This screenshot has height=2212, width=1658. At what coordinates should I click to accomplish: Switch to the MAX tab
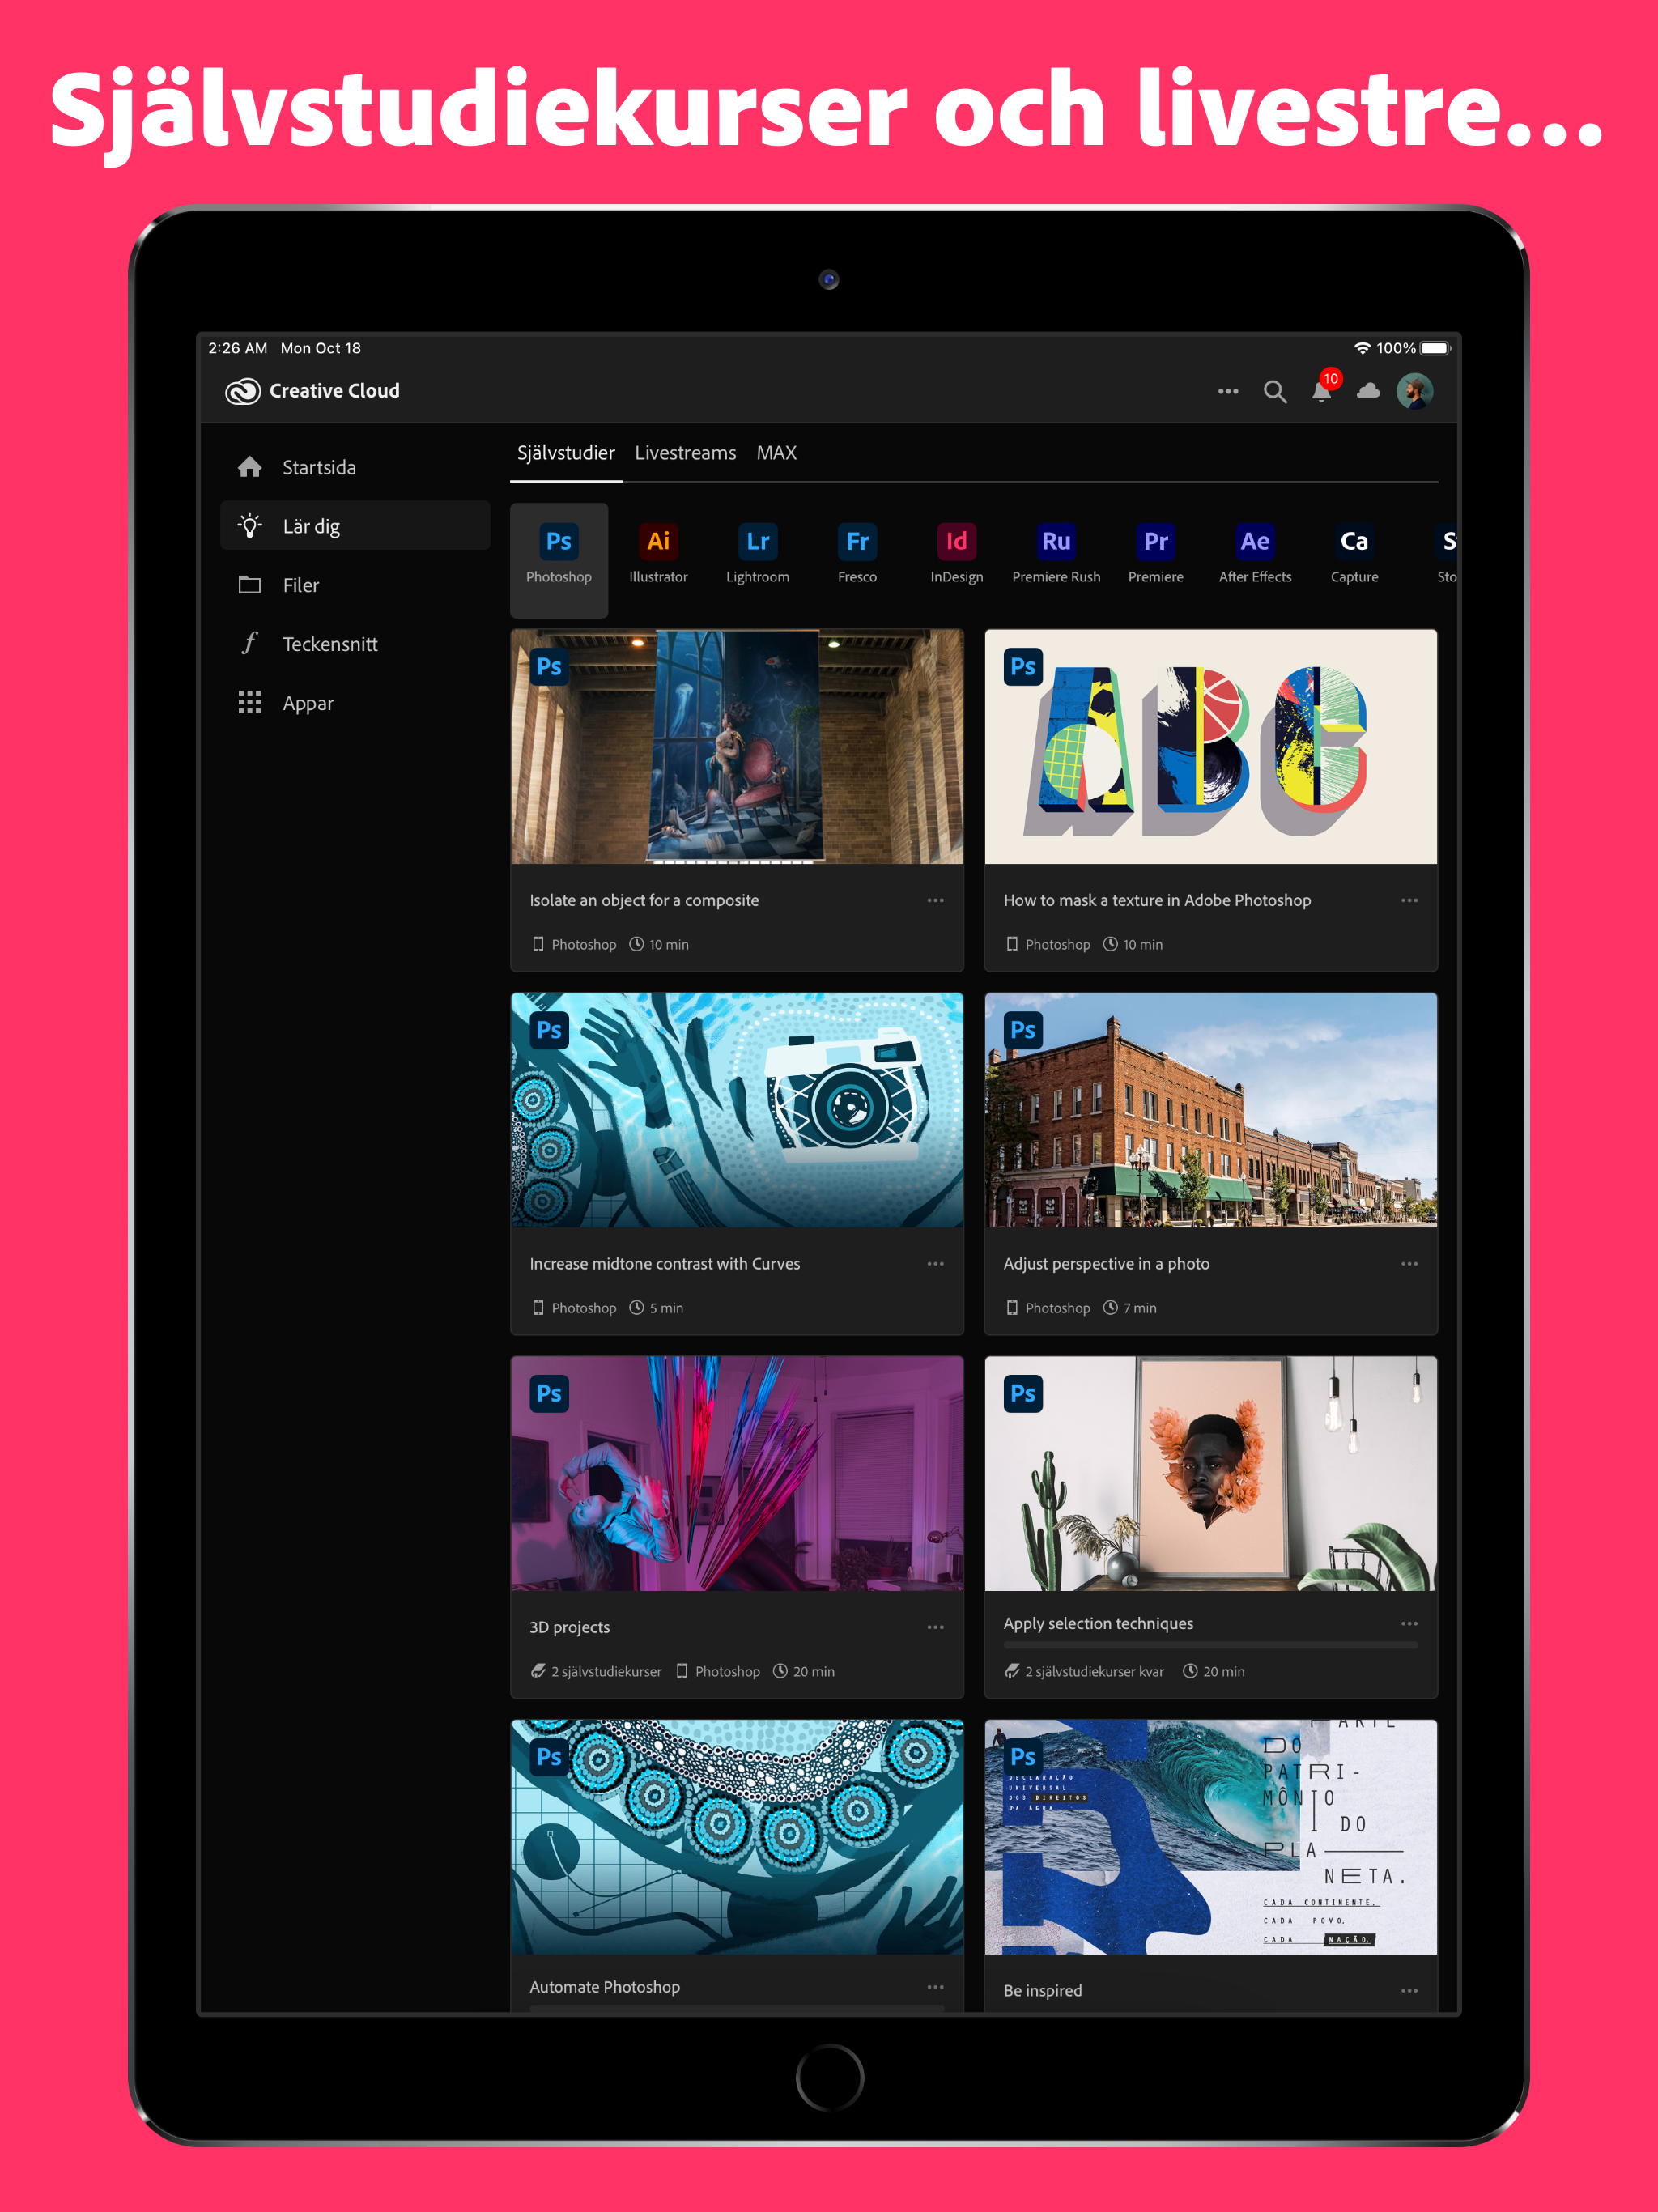point(776,453)
